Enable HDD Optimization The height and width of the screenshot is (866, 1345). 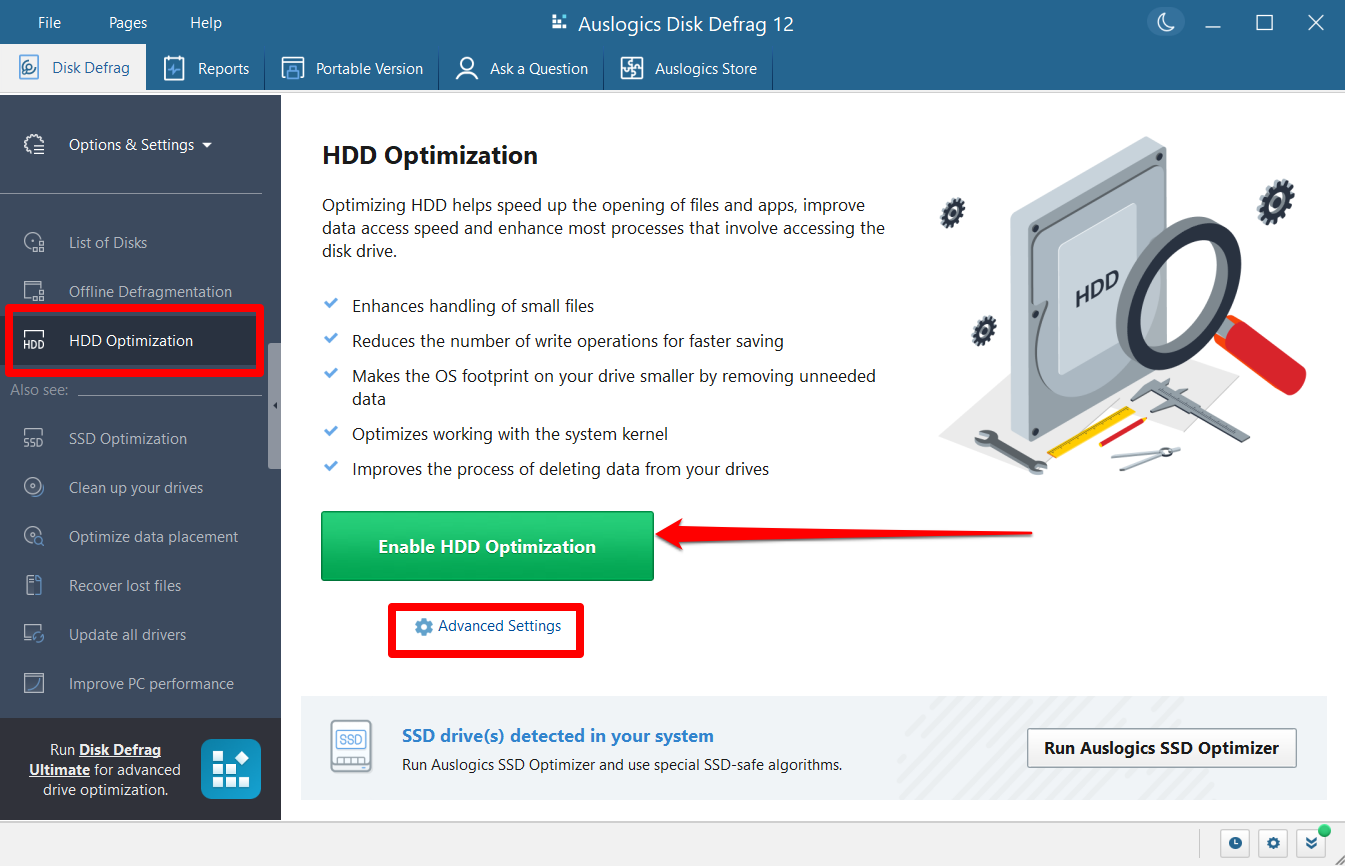(x=487, y=546)
